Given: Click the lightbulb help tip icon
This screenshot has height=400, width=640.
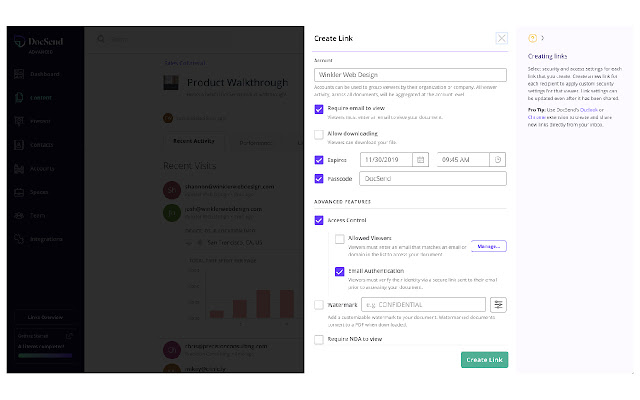Looking at the screenshot, I should [532, 38].
